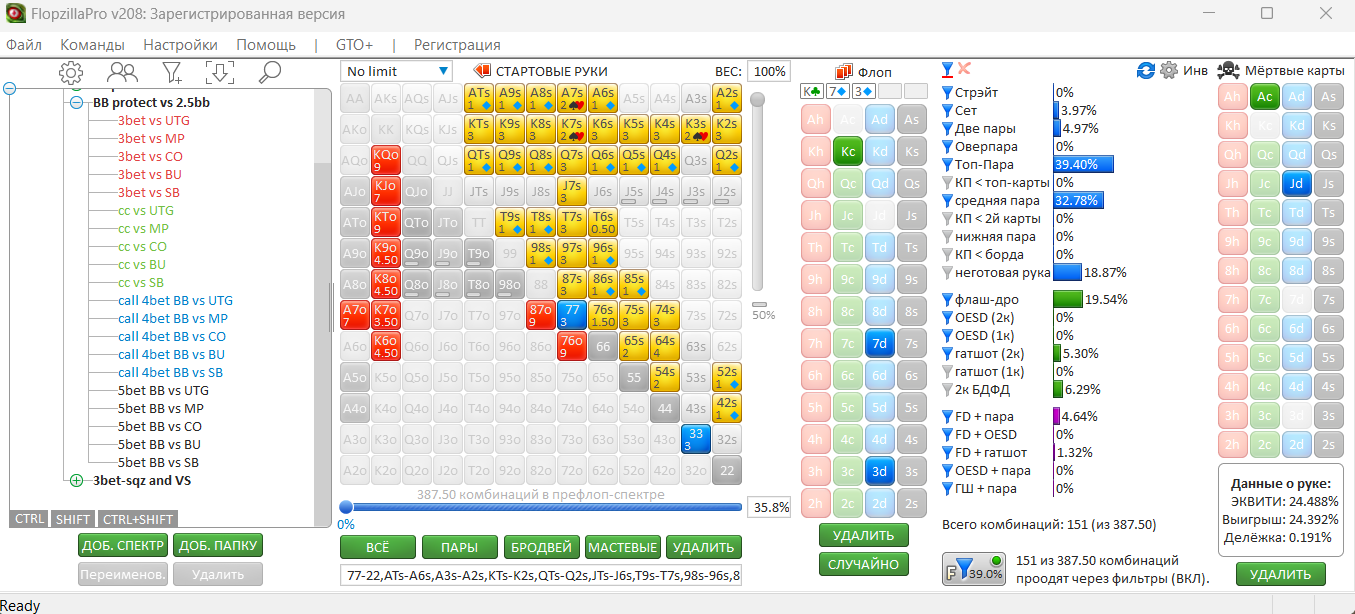Toggle the средняя пара filter funnel
Screen dimensions: 1355x614
948,201
